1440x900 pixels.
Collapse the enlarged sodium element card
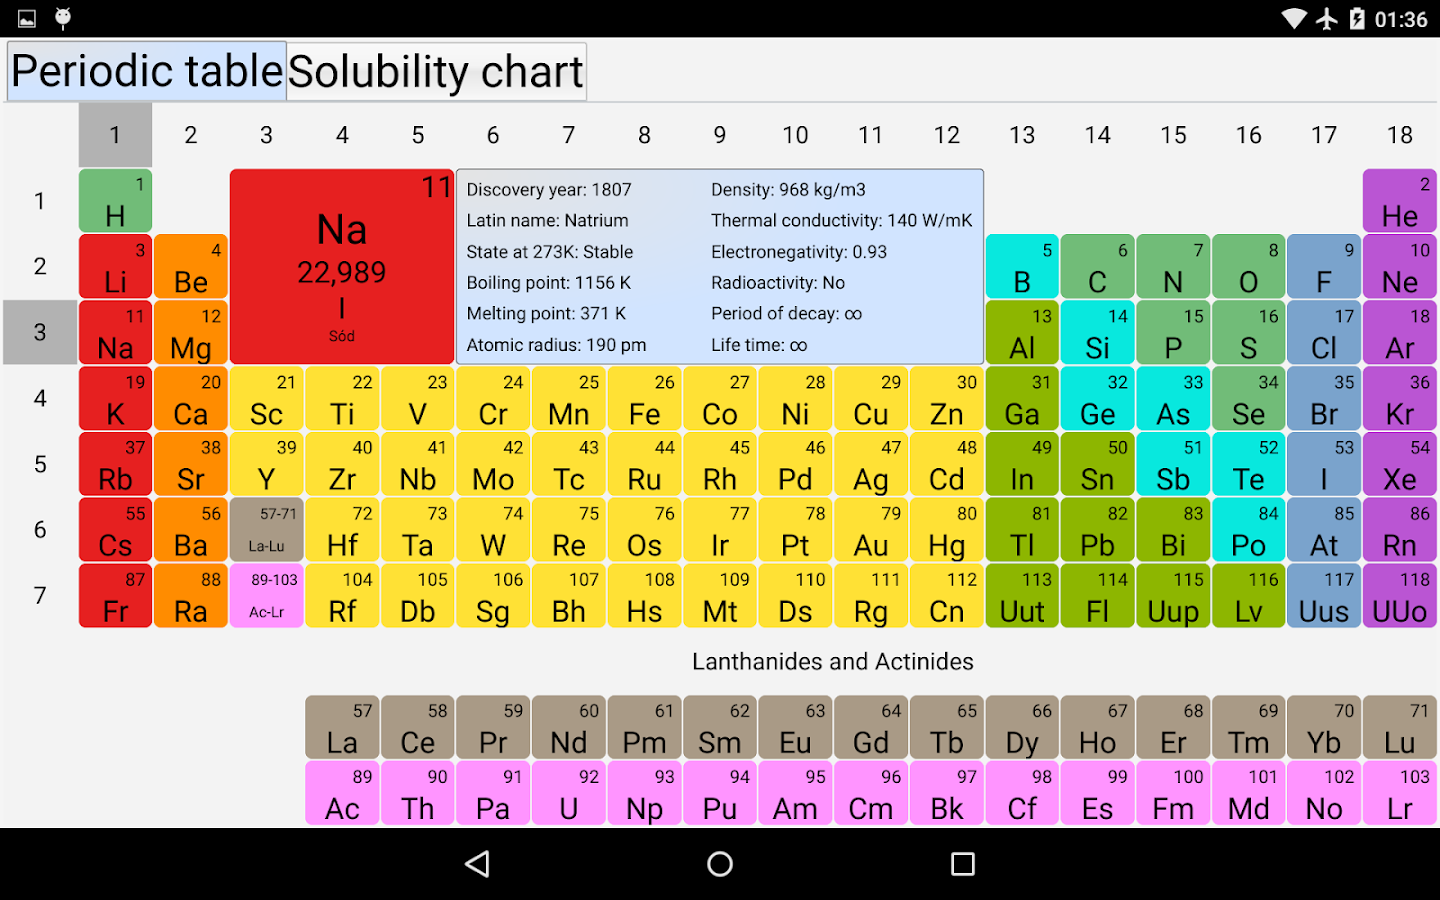340,265
